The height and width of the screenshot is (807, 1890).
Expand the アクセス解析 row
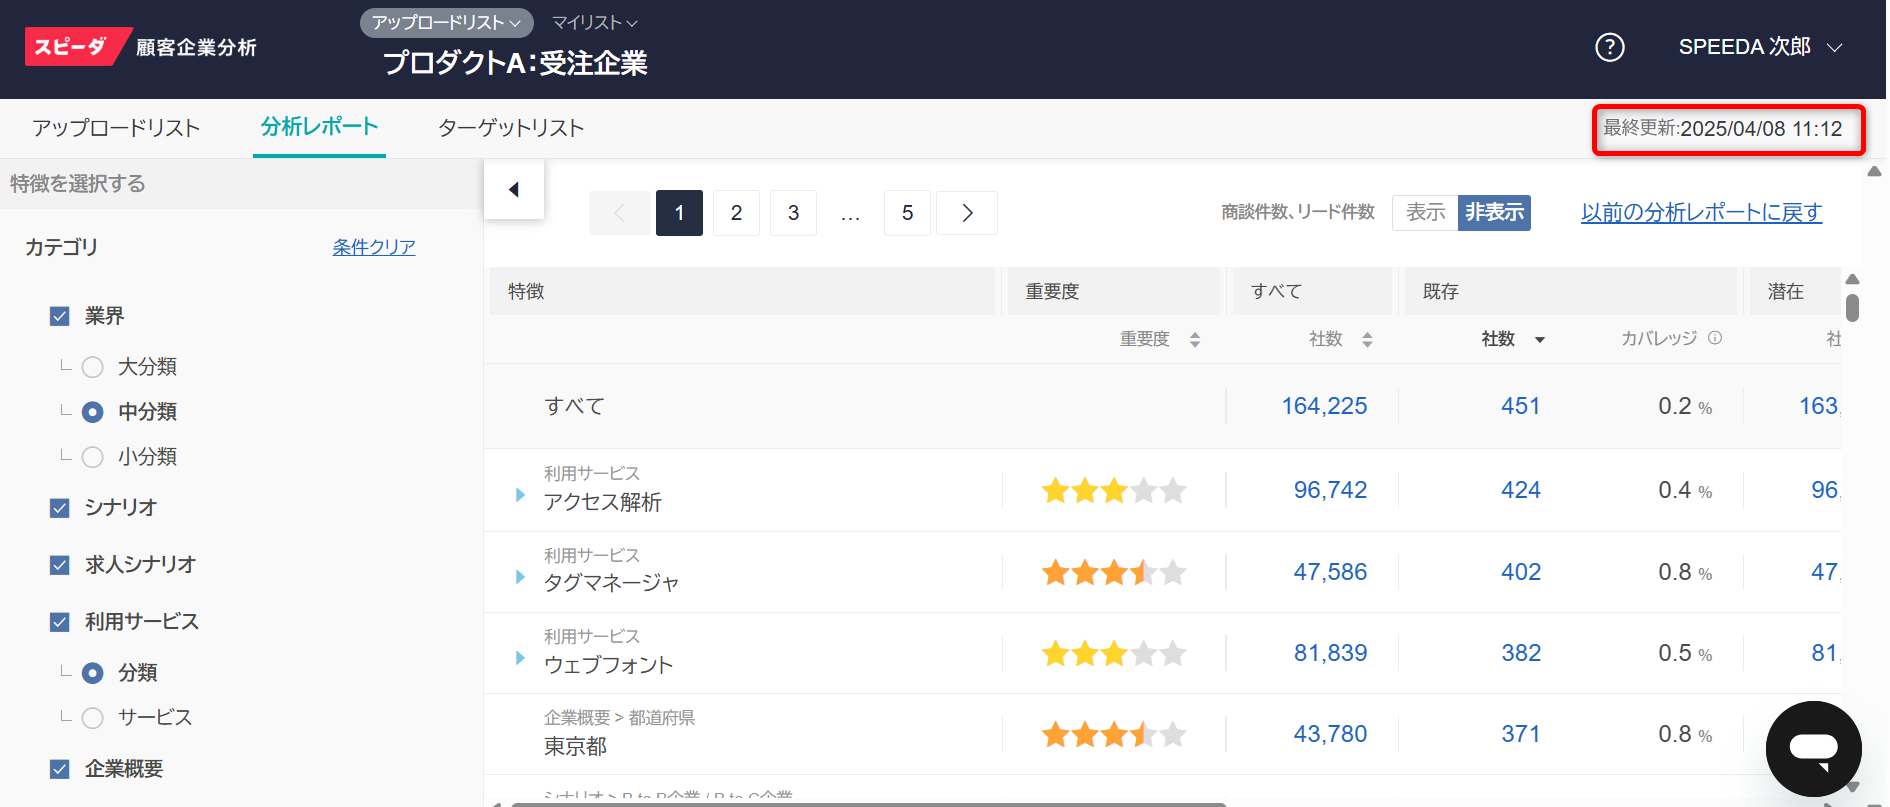[x=520, y=495]
